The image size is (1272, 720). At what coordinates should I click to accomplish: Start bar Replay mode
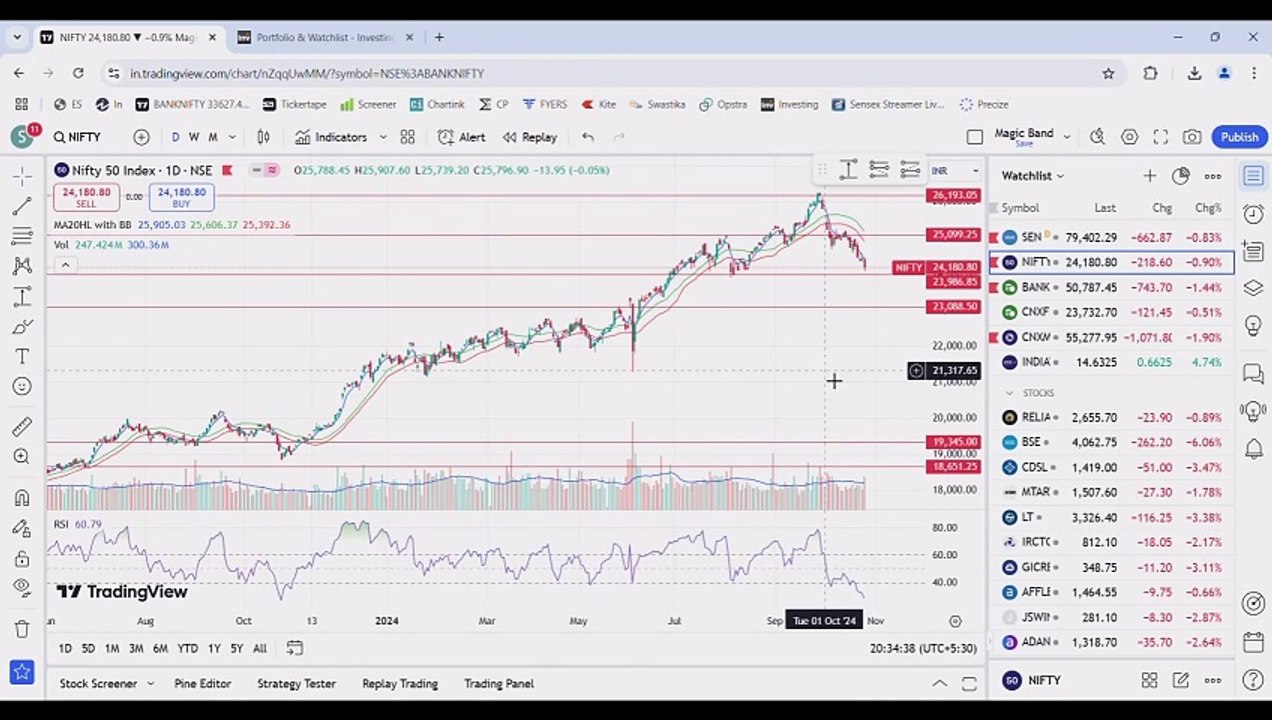point(529,137)
